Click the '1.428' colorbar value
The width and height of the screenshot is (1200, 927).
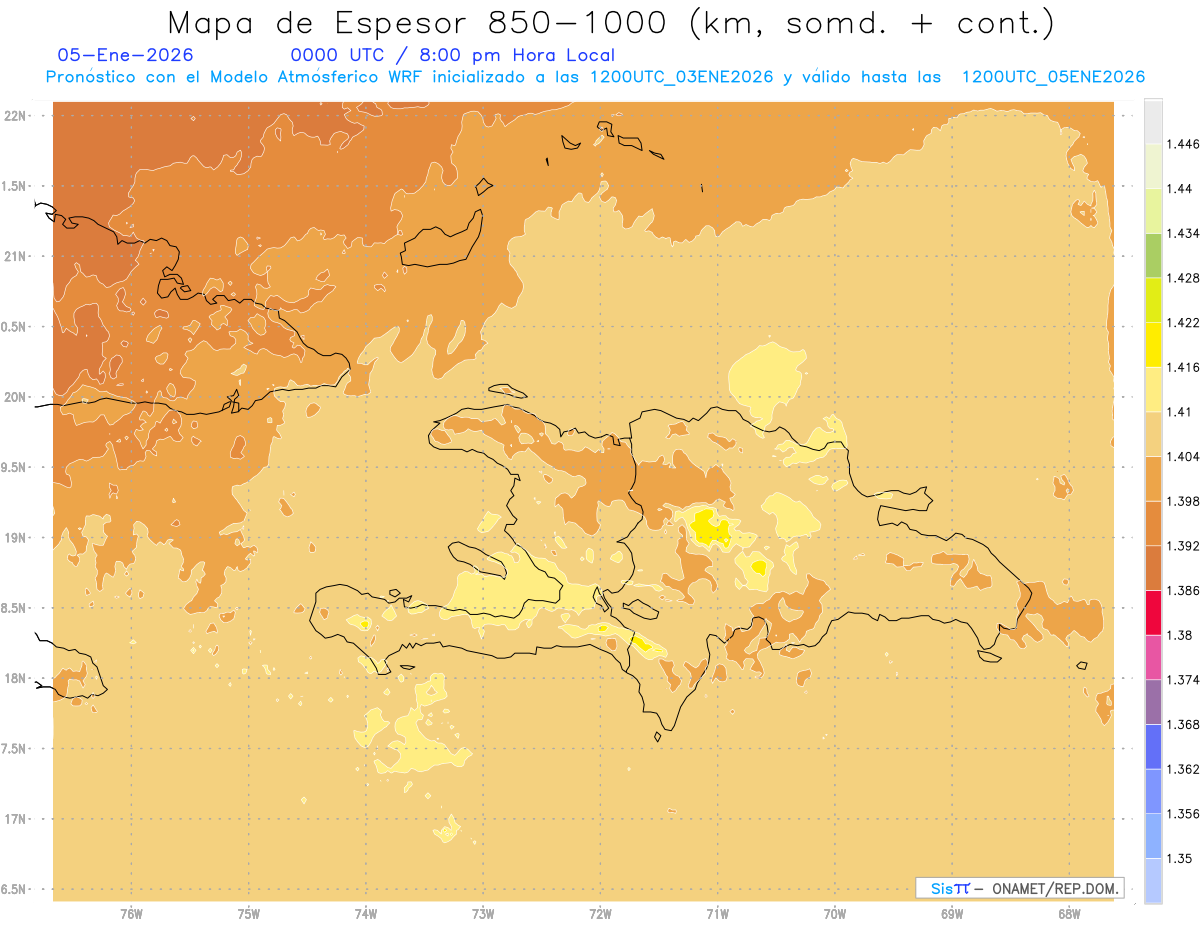1183,278
